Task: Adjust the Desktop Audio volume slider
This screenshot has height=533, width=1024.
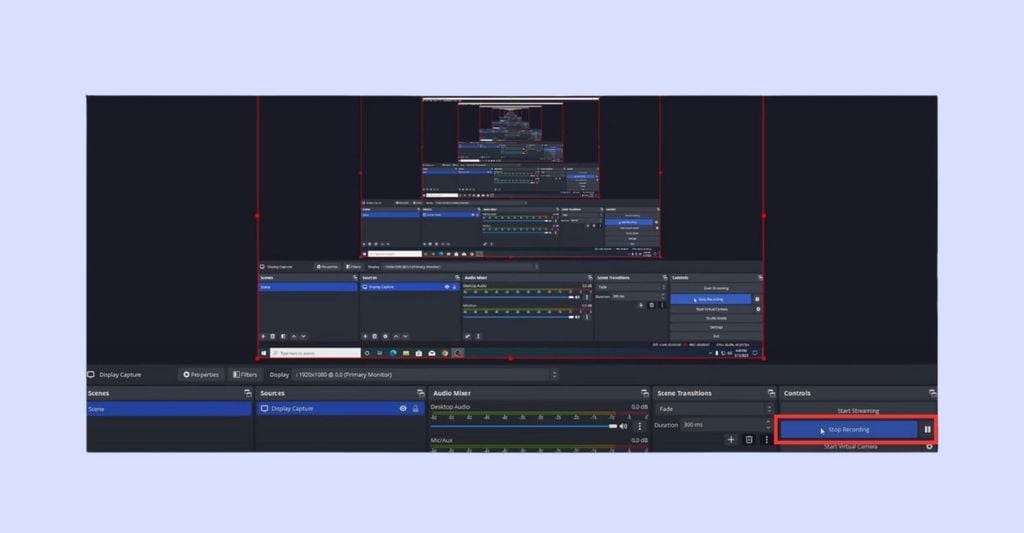Action: tap(523, 427)
